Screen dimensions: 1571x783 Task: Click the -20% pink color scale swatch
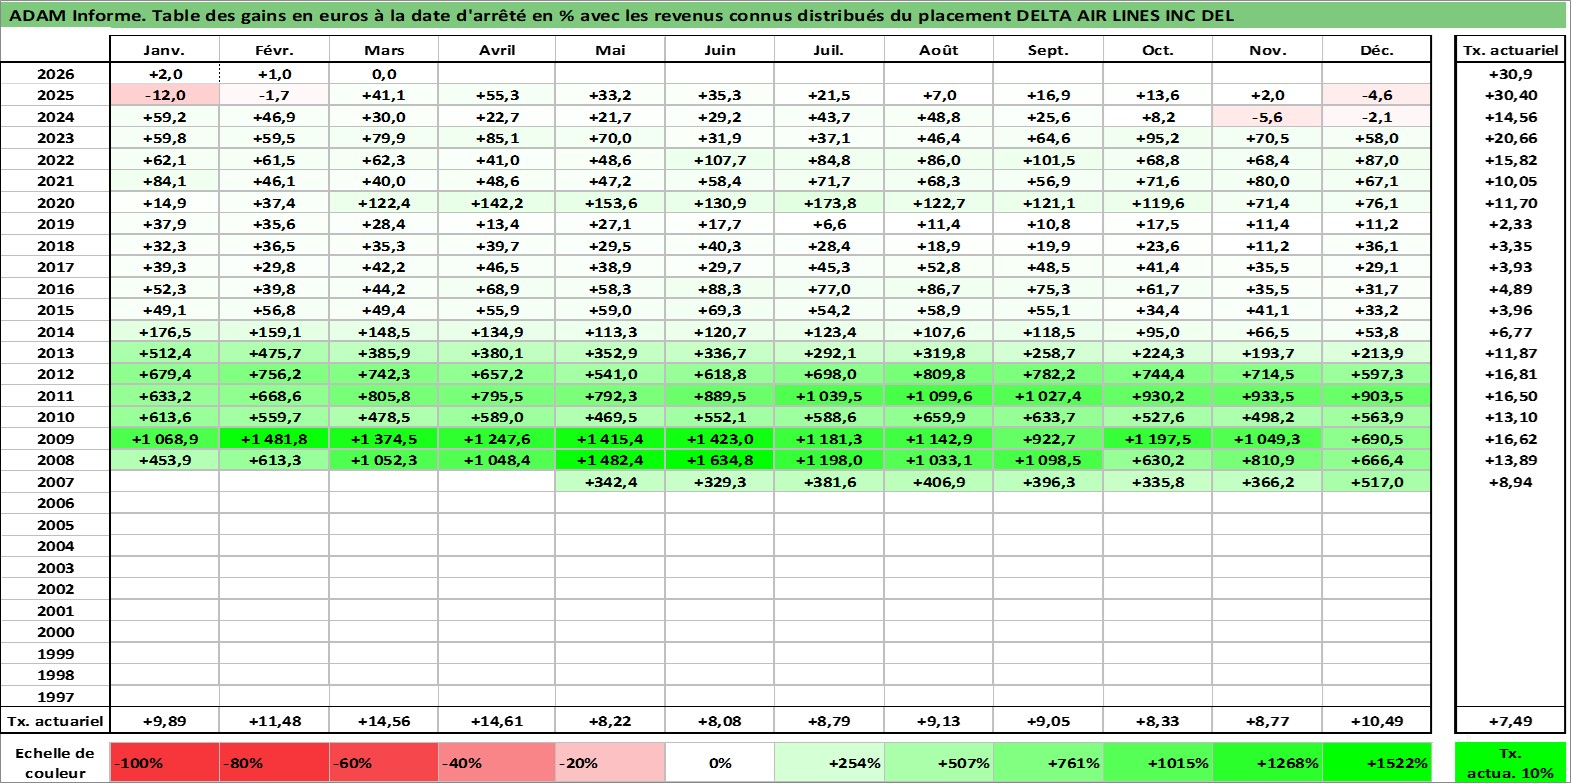click(x=610, y=762)
